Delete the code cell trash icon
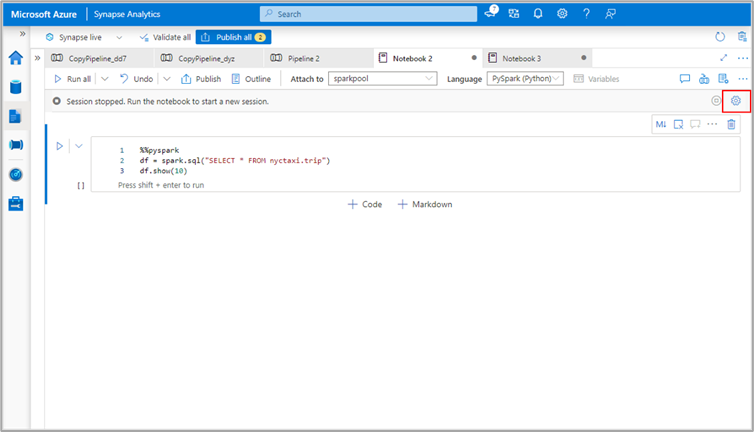 (731, 124)
